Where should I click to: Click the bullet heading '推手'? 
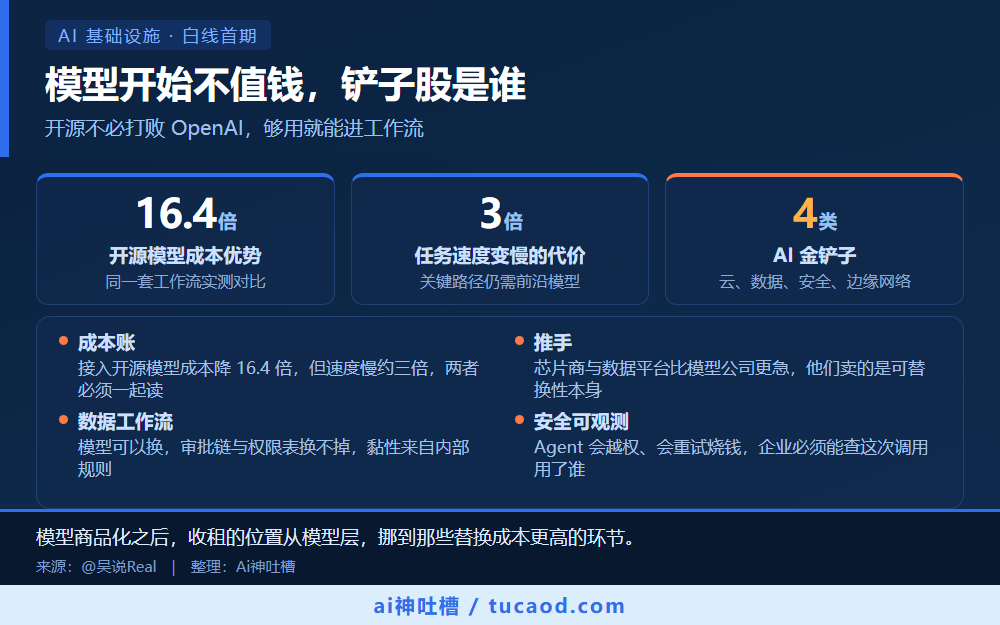coord(552,342)
